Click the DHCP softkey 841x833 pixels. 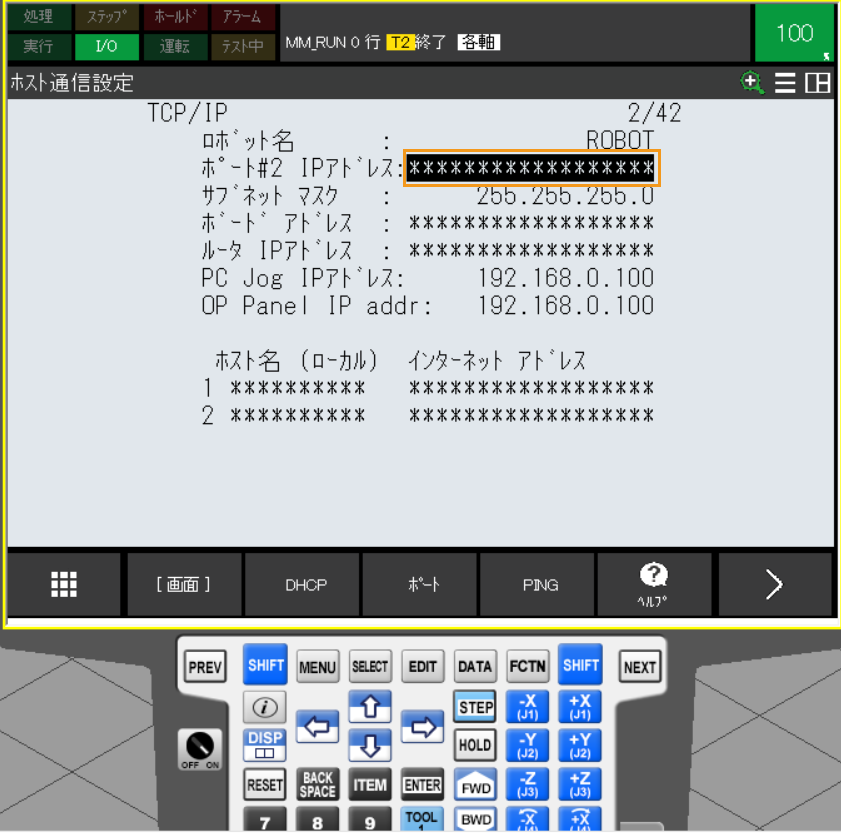[306, 584]
